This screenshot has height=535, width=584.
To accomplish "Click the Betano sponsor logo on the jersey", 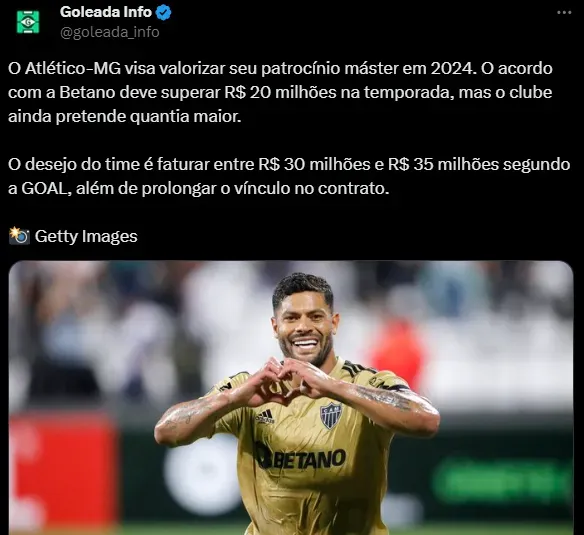I will [x=301, y=458].
